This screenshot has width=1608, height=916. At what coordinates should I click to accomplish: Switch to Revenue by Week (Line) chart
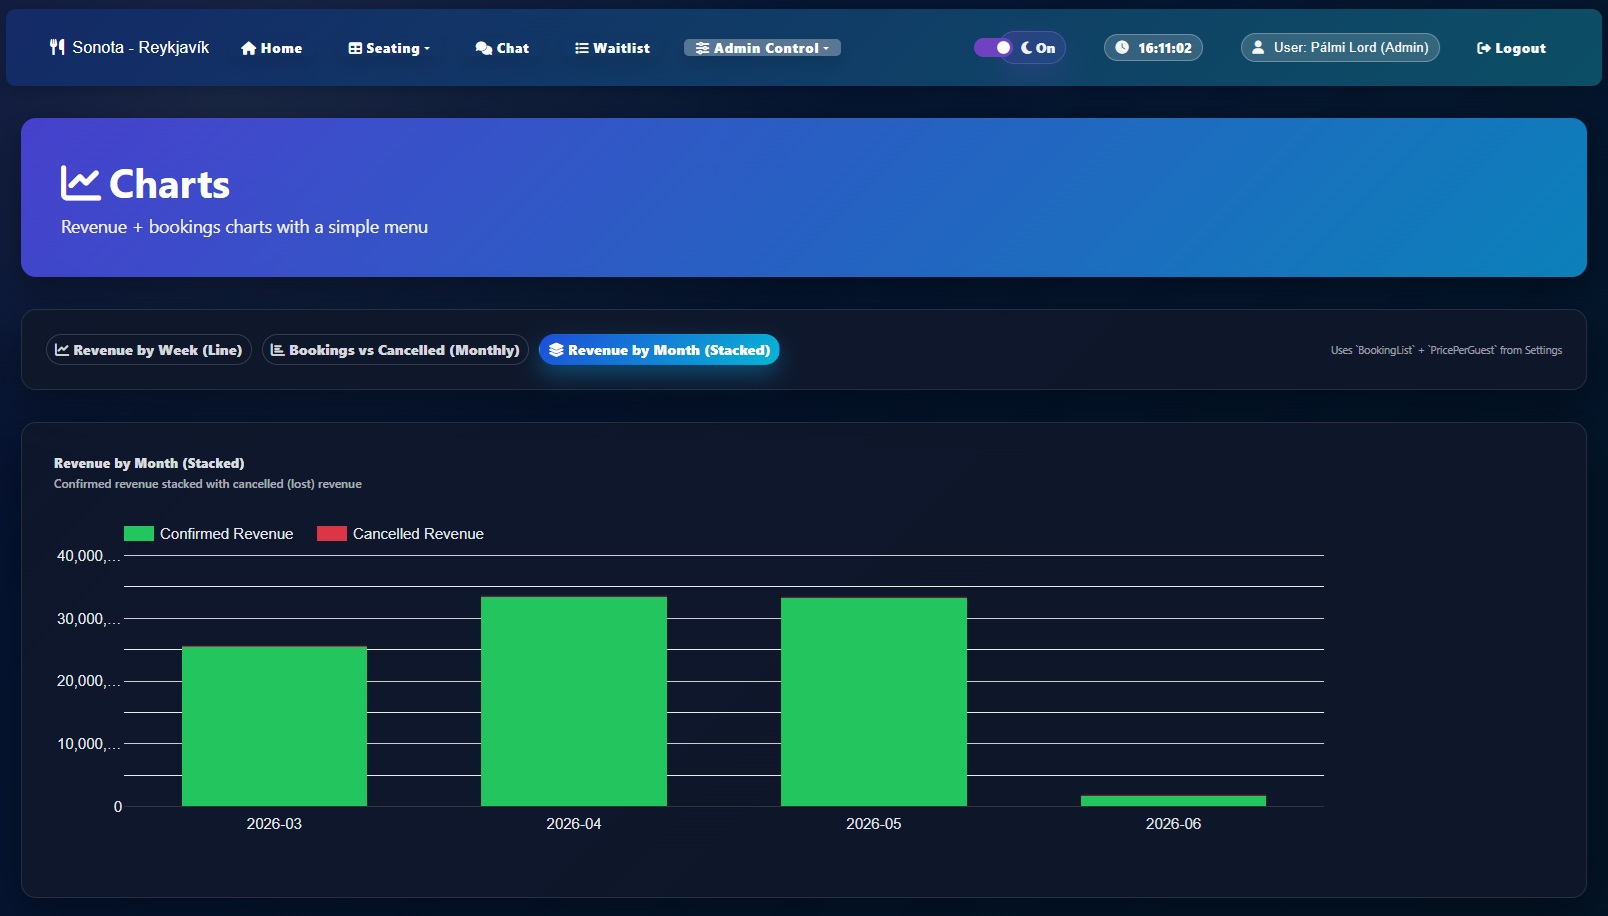(148, 350)
